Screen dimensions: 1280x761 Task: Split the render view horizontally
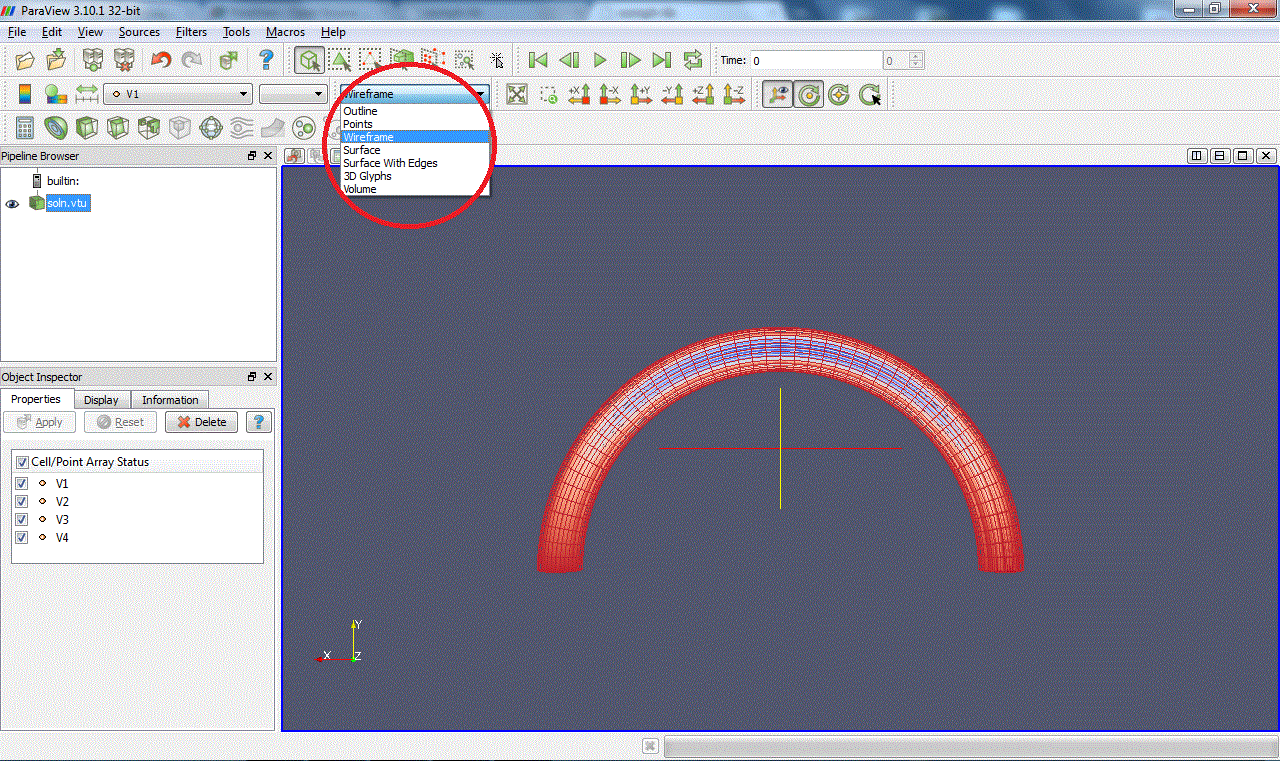[x=1198, y=156]
